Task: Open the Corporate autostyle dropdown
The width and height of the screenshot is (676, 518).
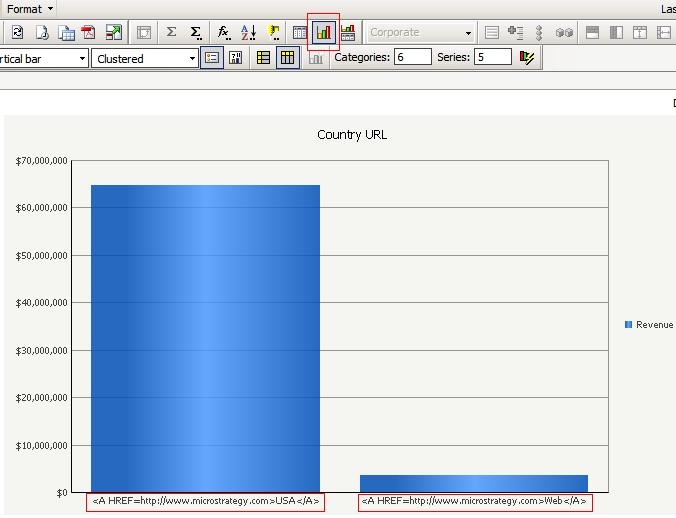Action: (x=420, y=32)
